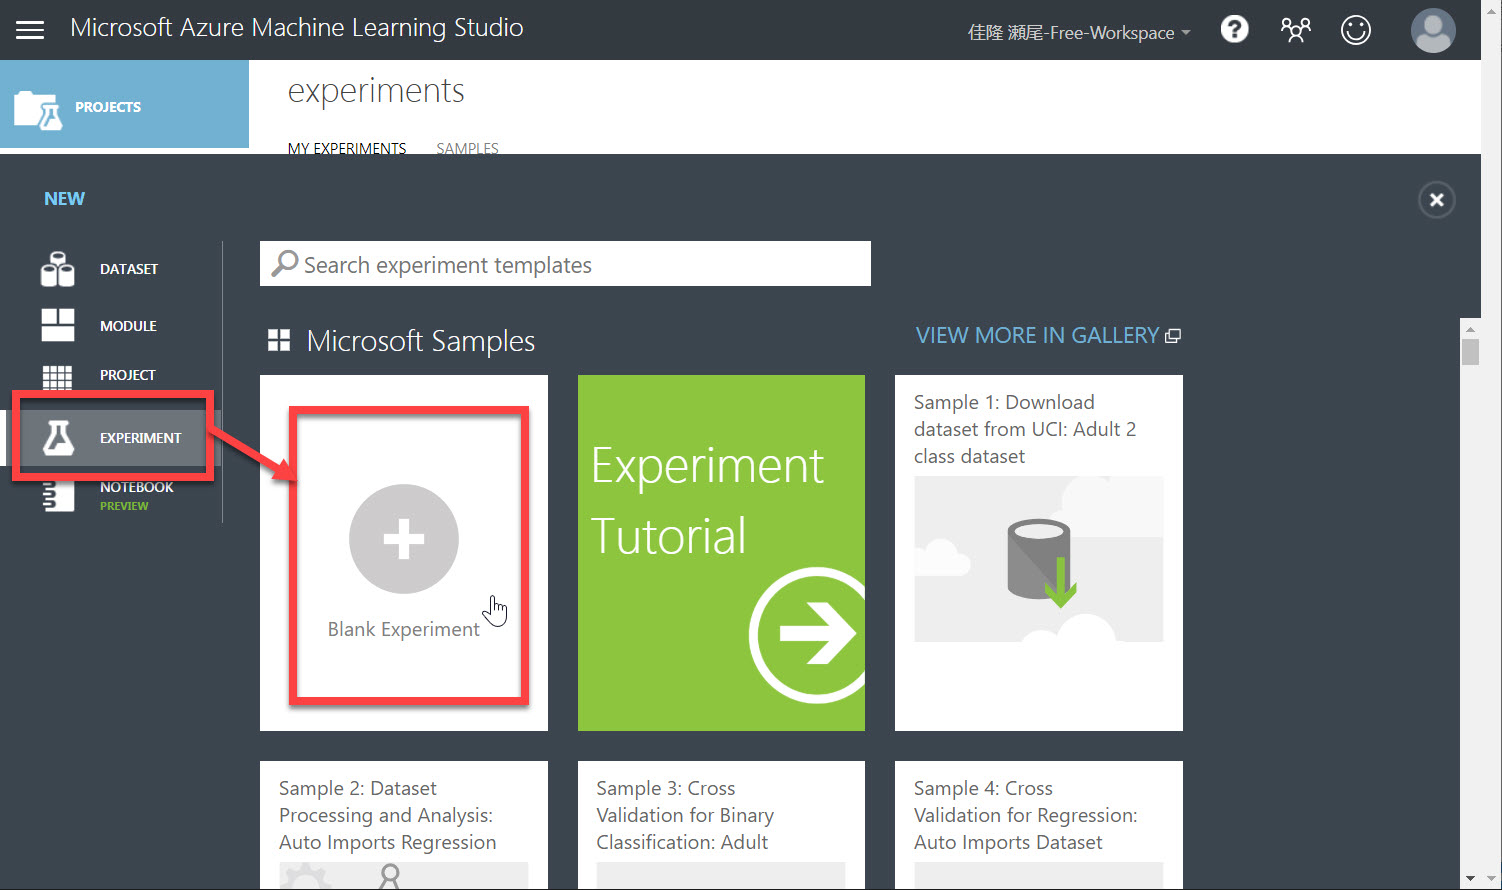1502x890 pixels.
Task: Click the Projects flask folder icon
Action: 39,109
